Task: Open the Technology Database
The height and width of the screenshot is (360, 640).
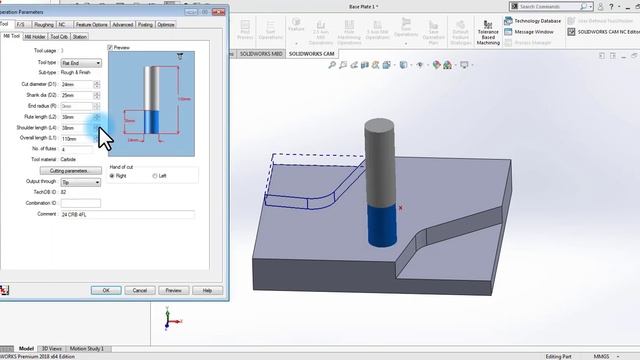Action: (x=533, y=20)
